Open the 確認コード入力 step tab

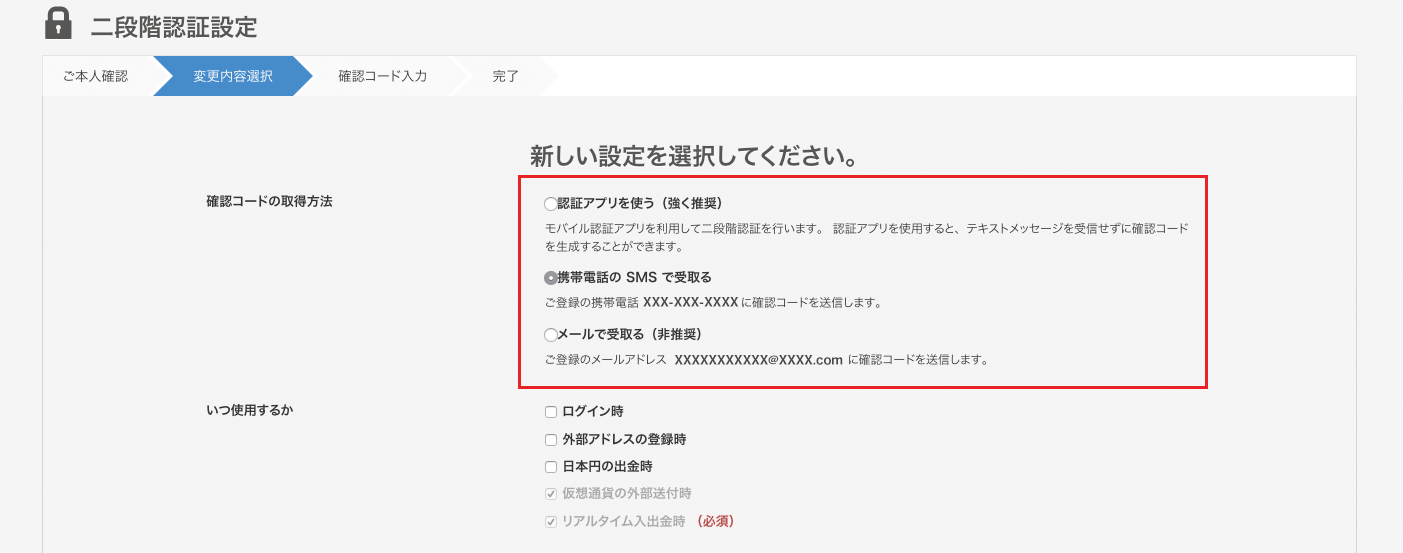383,76
